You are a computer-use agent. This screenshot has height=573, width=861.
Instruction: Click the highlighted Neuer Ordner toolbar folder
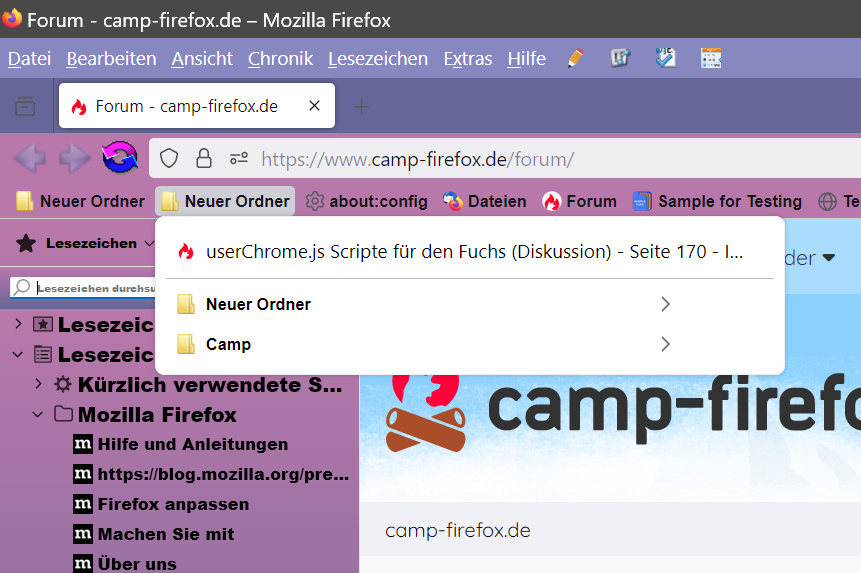point(225,201)
